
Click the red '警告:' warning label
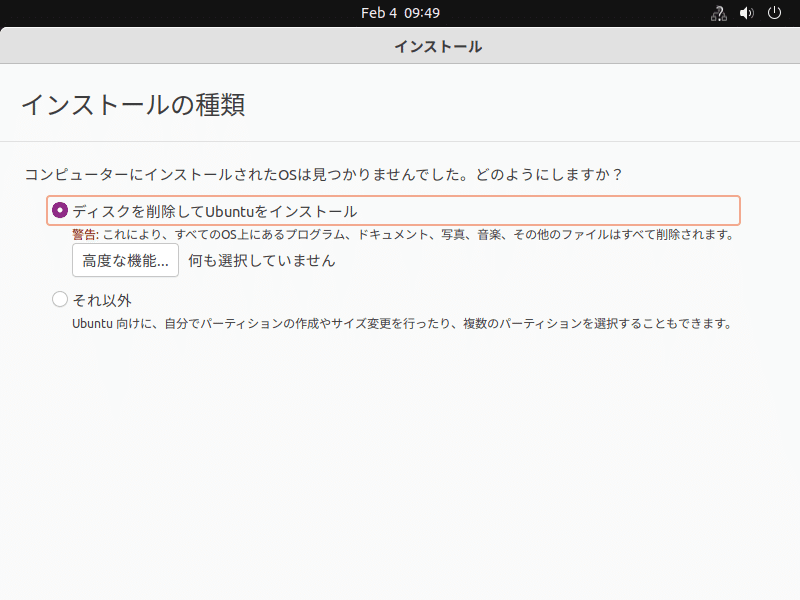click(x=85, y=235)
